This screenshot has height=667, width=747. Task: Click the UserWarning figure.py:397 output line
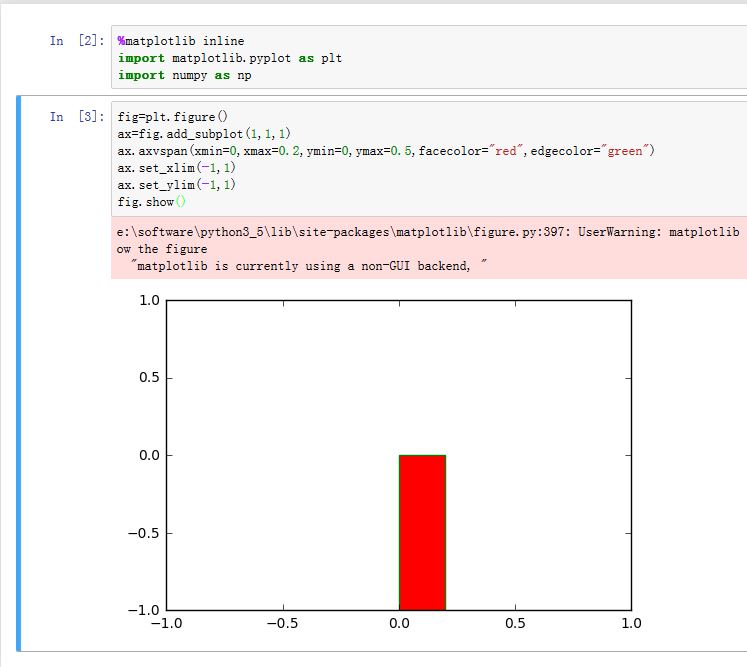[x=428, y=232]
